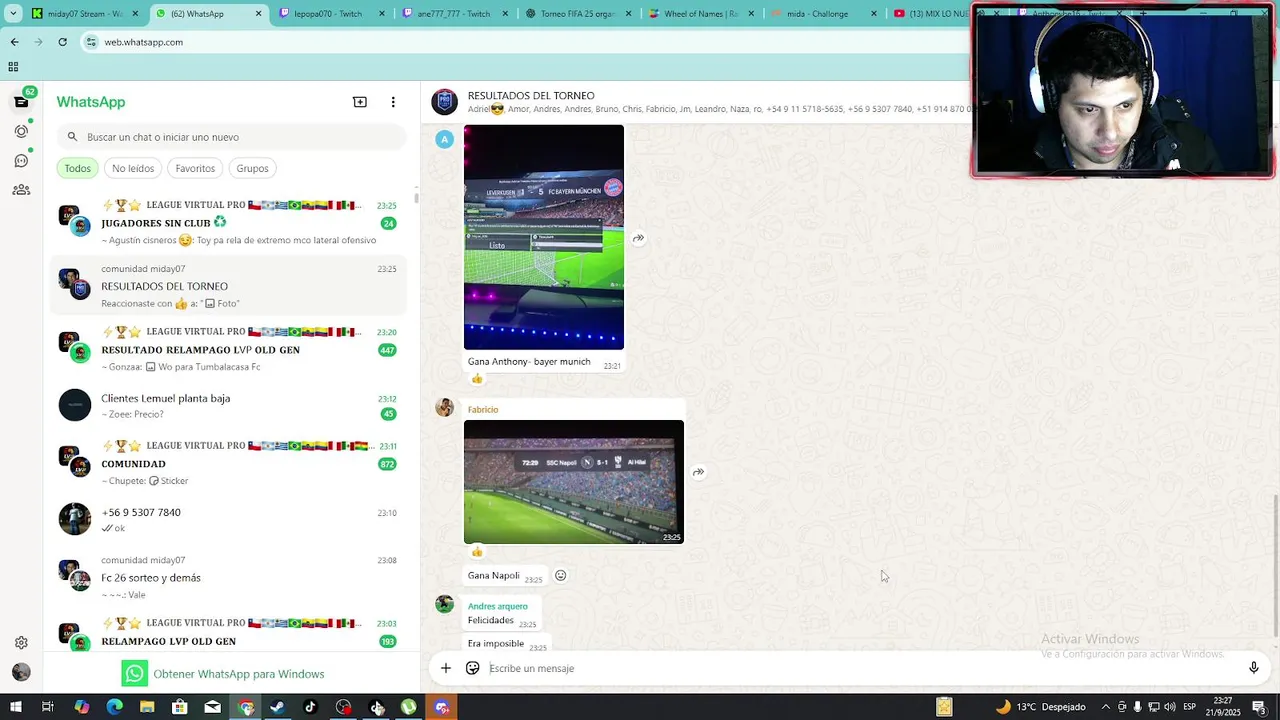Click Andres arquero's avatar beside his message

tap(445, 604)
